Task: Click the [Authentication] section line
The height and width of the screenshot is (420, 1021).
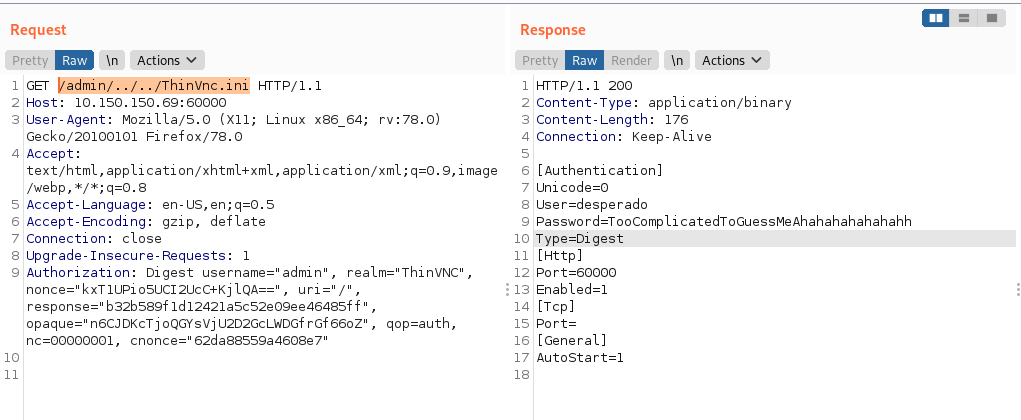Action: point(599,171)
